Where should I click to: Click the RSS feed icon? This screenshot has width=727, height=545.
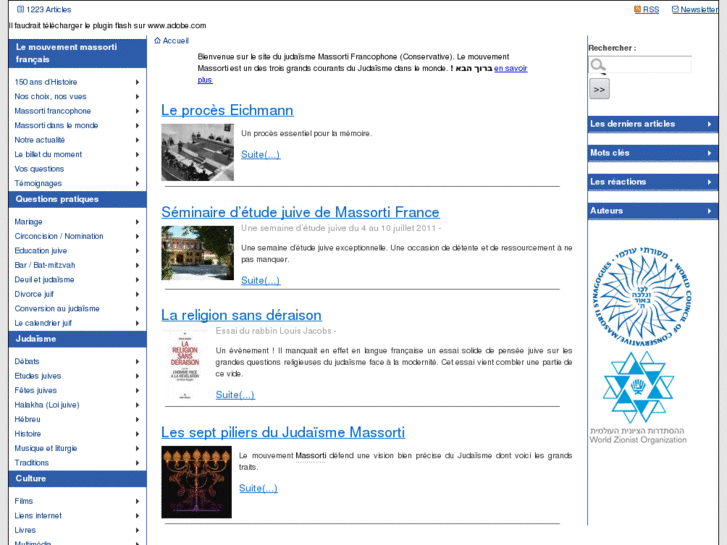[638, 9]
